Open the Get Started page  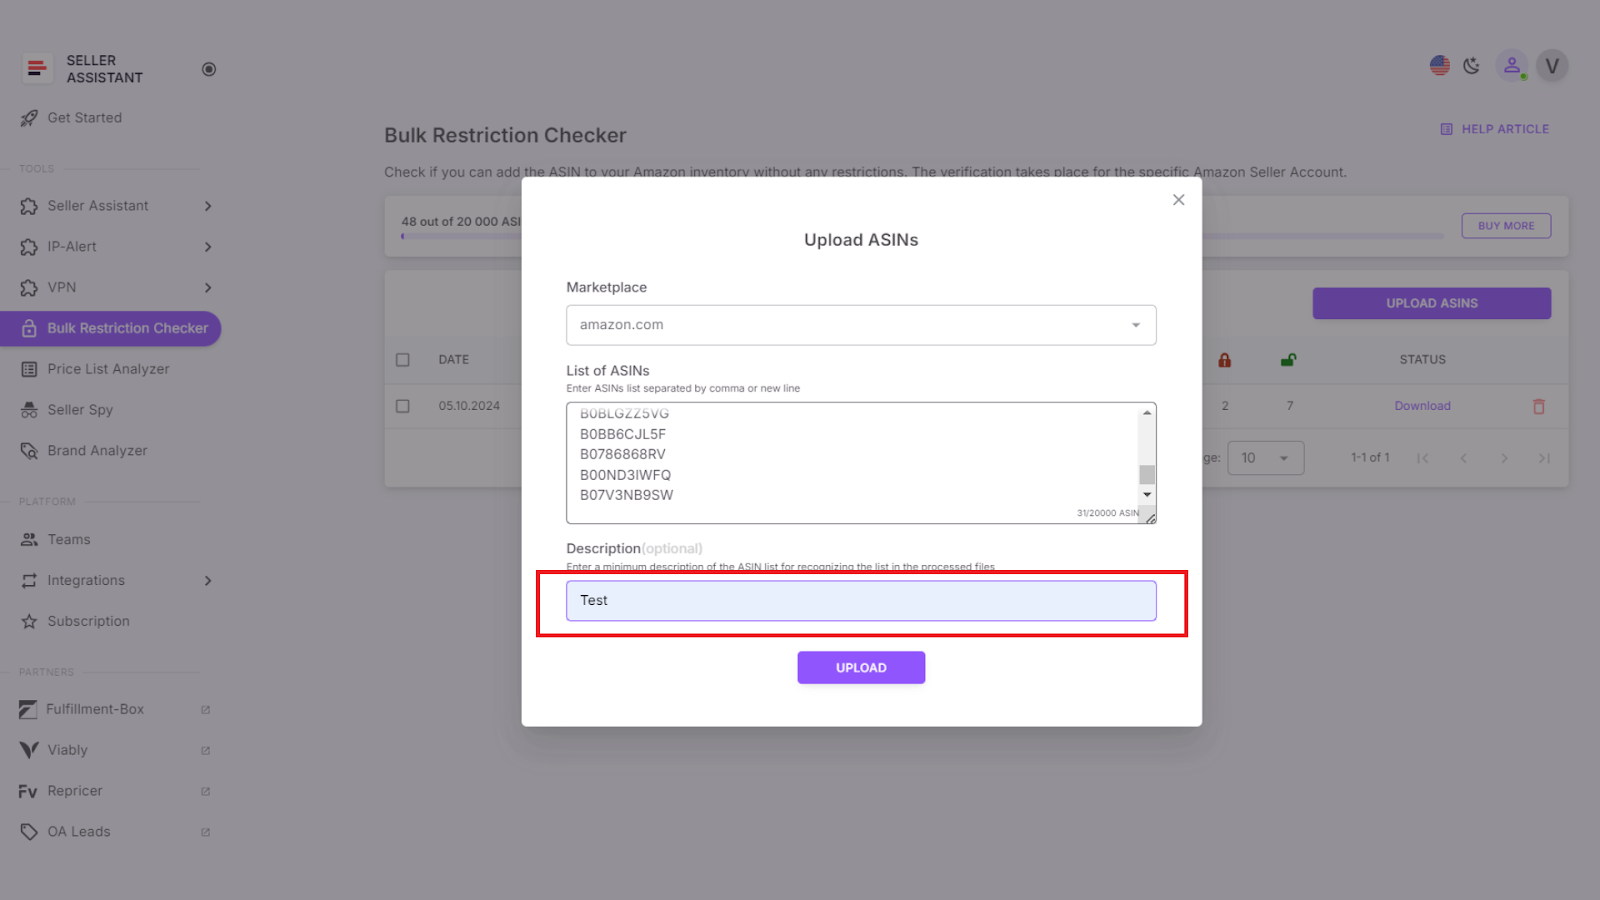pyautogui.click(x=84, y=117)
